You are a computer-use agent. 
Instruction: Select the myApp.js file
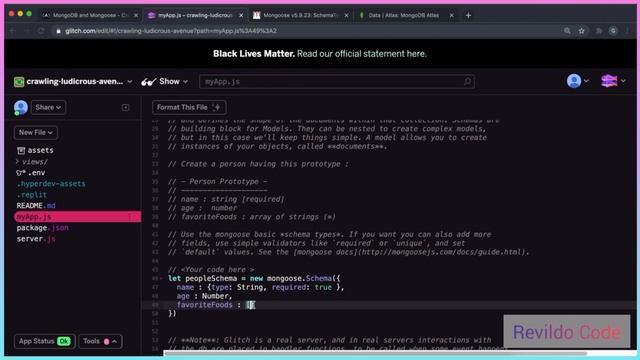click(77, 217)
